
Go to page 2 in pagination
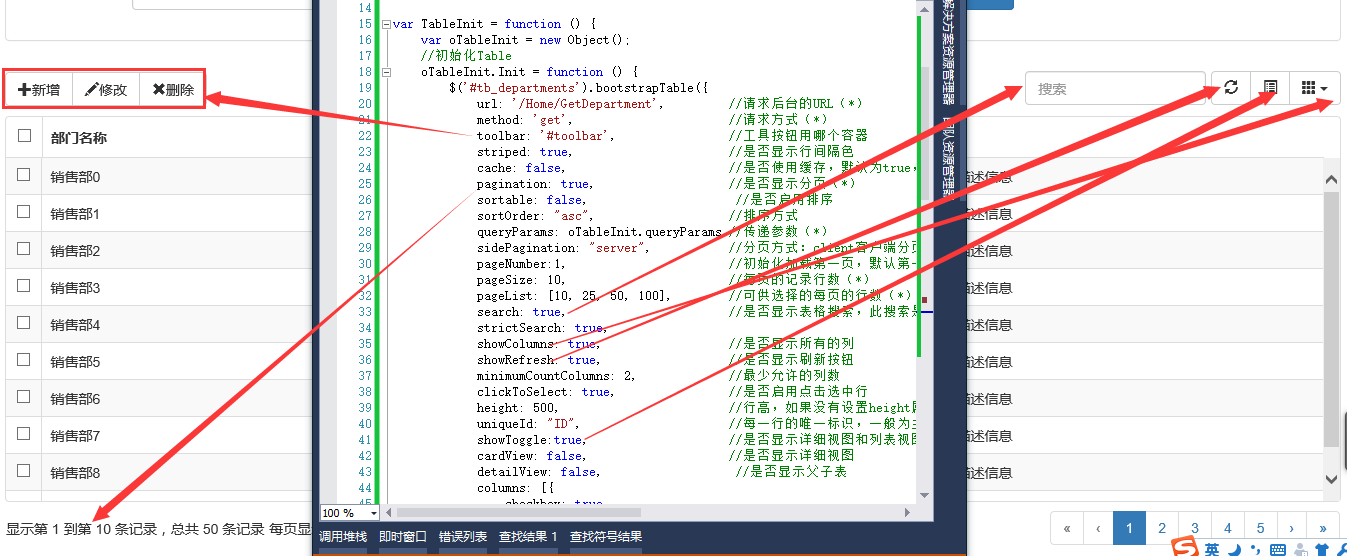point(1161,528)
